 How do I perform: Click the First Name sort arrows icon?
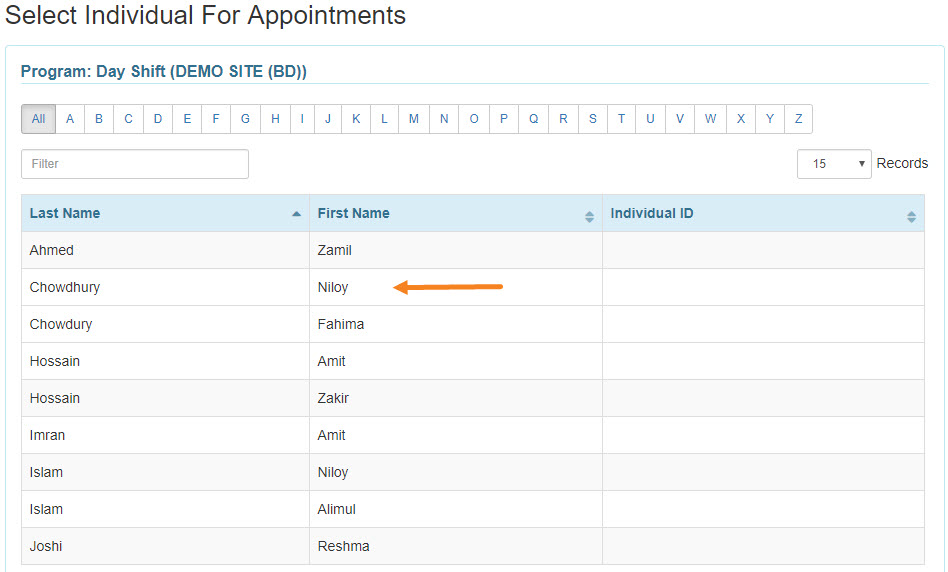point(589,216)
